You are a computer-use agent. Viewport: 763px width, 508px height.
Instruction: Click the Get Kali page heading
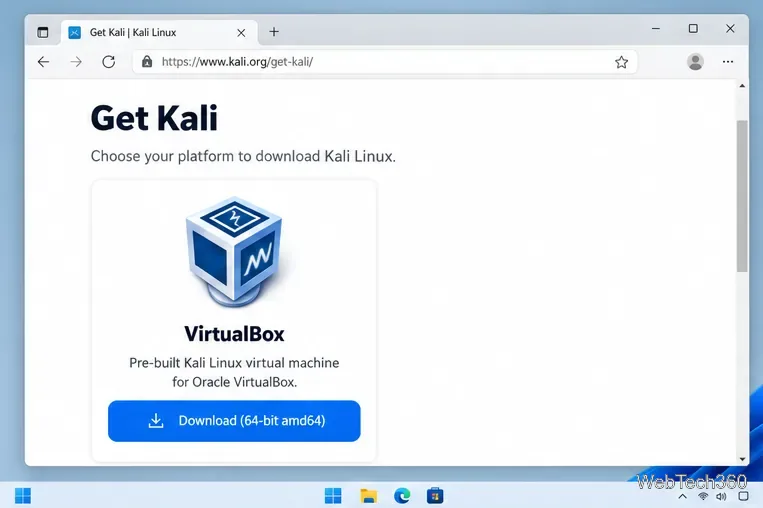tap(154, 118)
